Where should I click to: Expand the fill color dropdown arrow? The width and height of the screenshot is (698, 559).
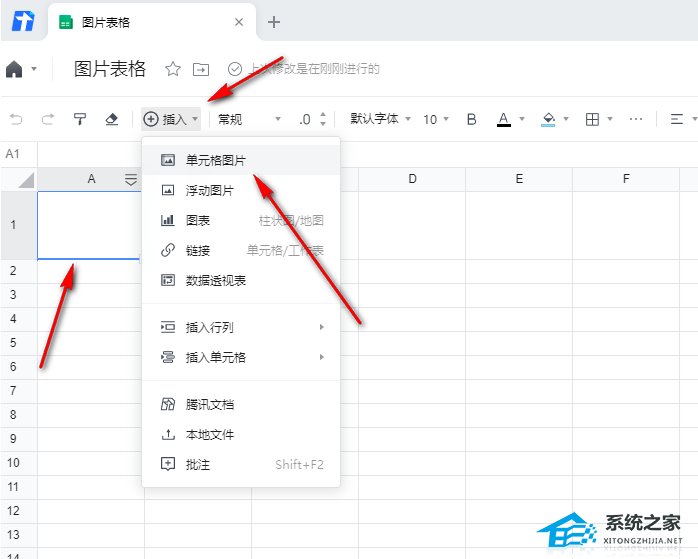(566, 119)
